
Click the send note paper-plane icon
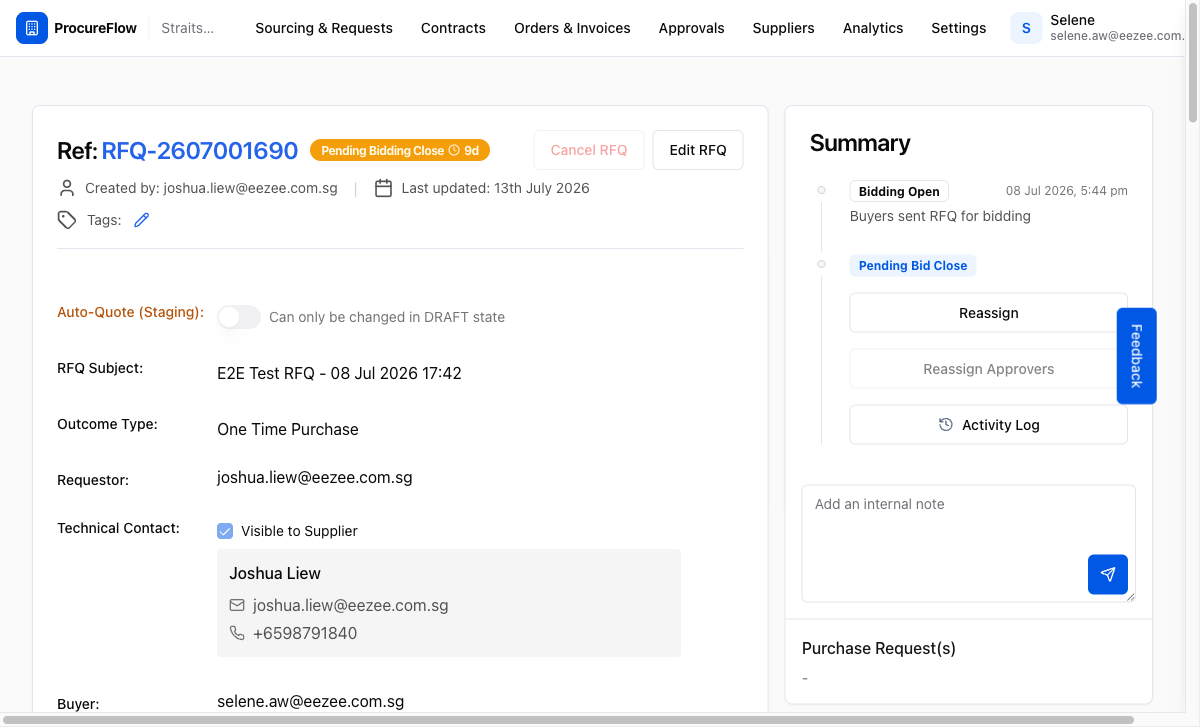1108,574
